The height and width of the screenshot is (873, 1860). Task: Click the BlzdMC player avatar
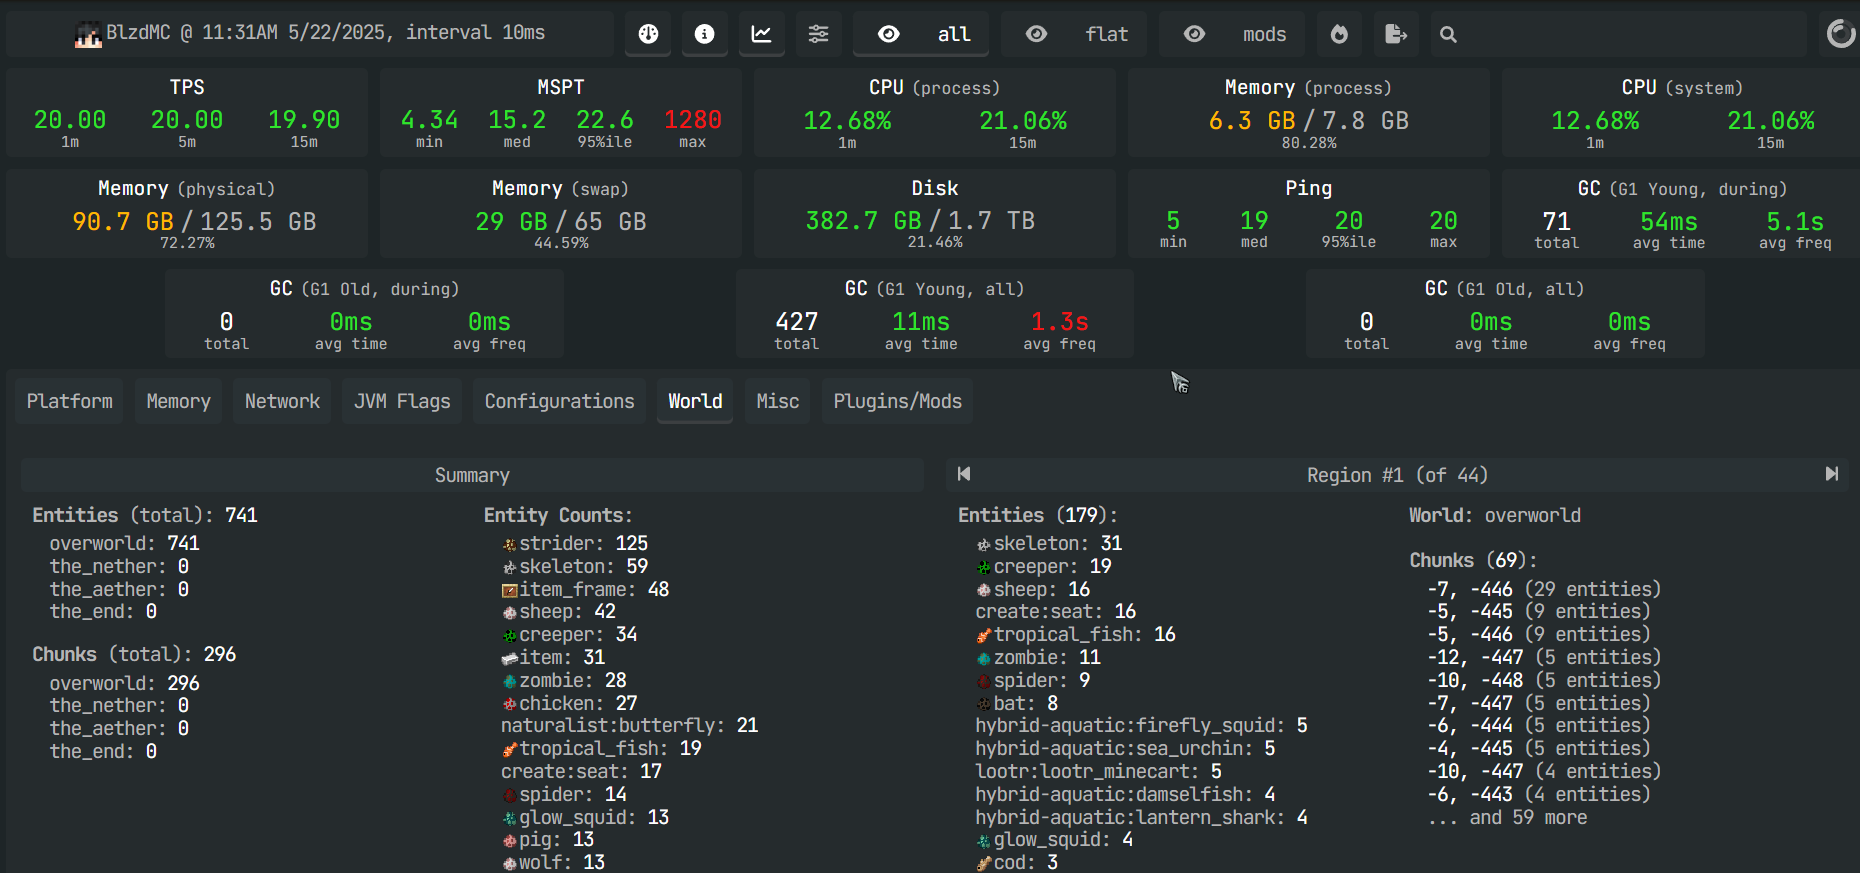(x=88, y=35)
